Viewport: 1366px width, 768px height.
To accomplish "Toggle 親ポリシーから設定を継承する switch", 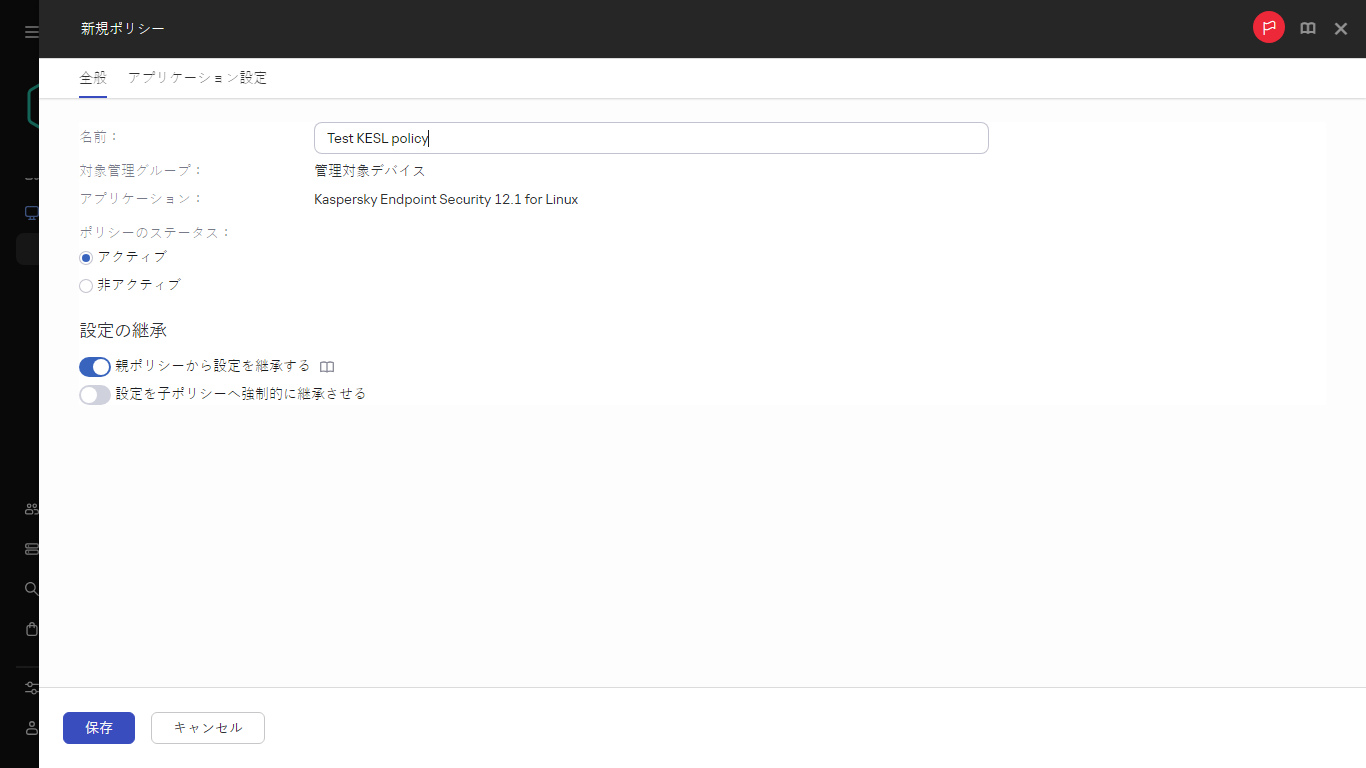I will click(x=95, y=367).
